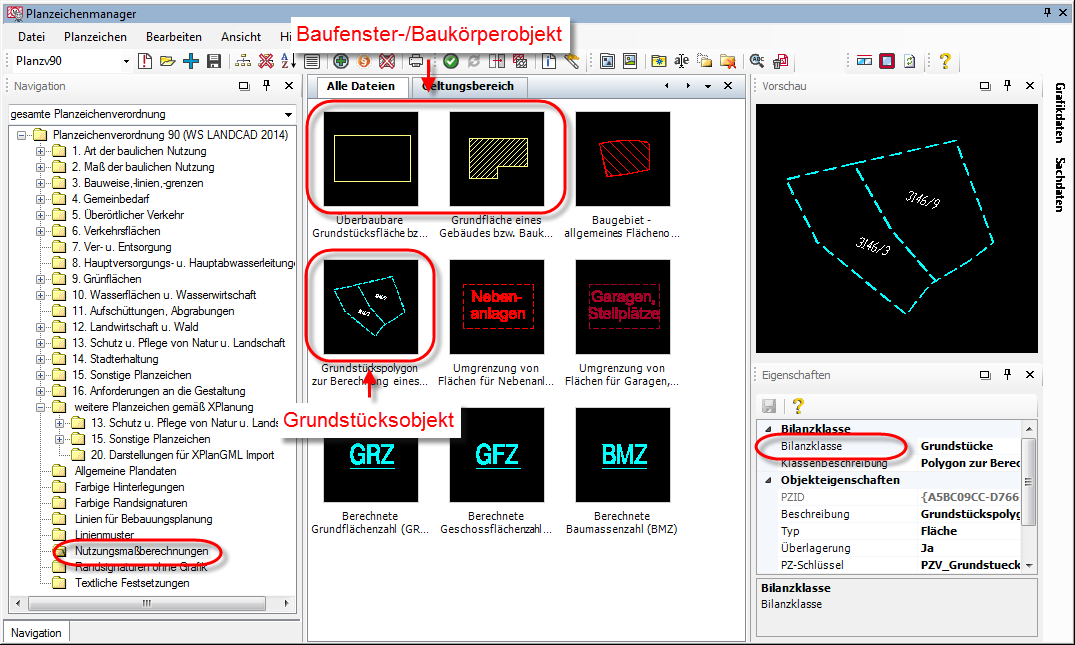Click the printer icon in toolbar

(x=416, y=62)
